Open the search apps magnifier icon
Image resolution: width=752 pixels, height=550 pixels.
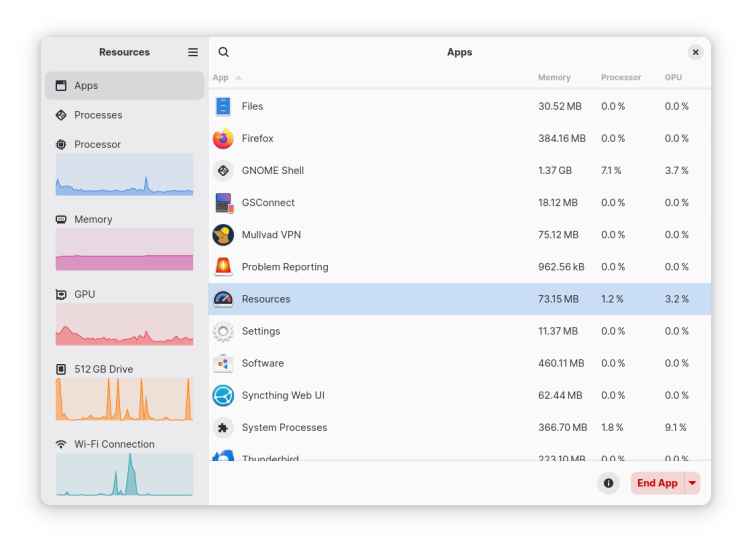coord(224,52)
